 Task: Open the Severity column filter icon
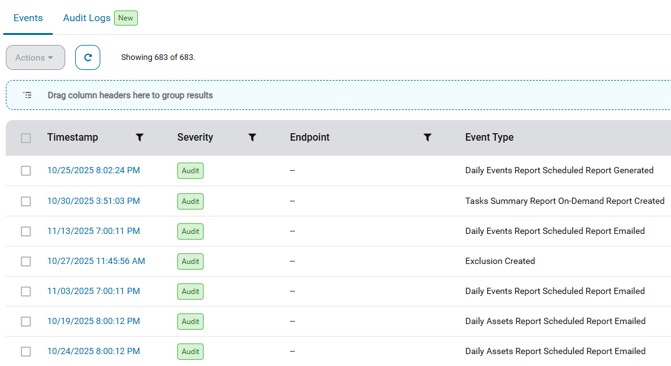tap(252, 137)
